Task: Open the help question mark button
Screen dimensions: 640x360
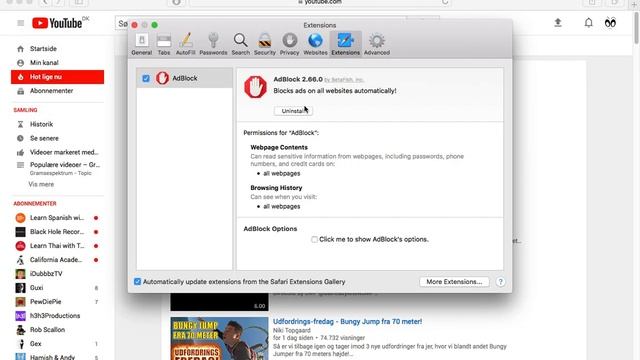Action: pos(500,282)
